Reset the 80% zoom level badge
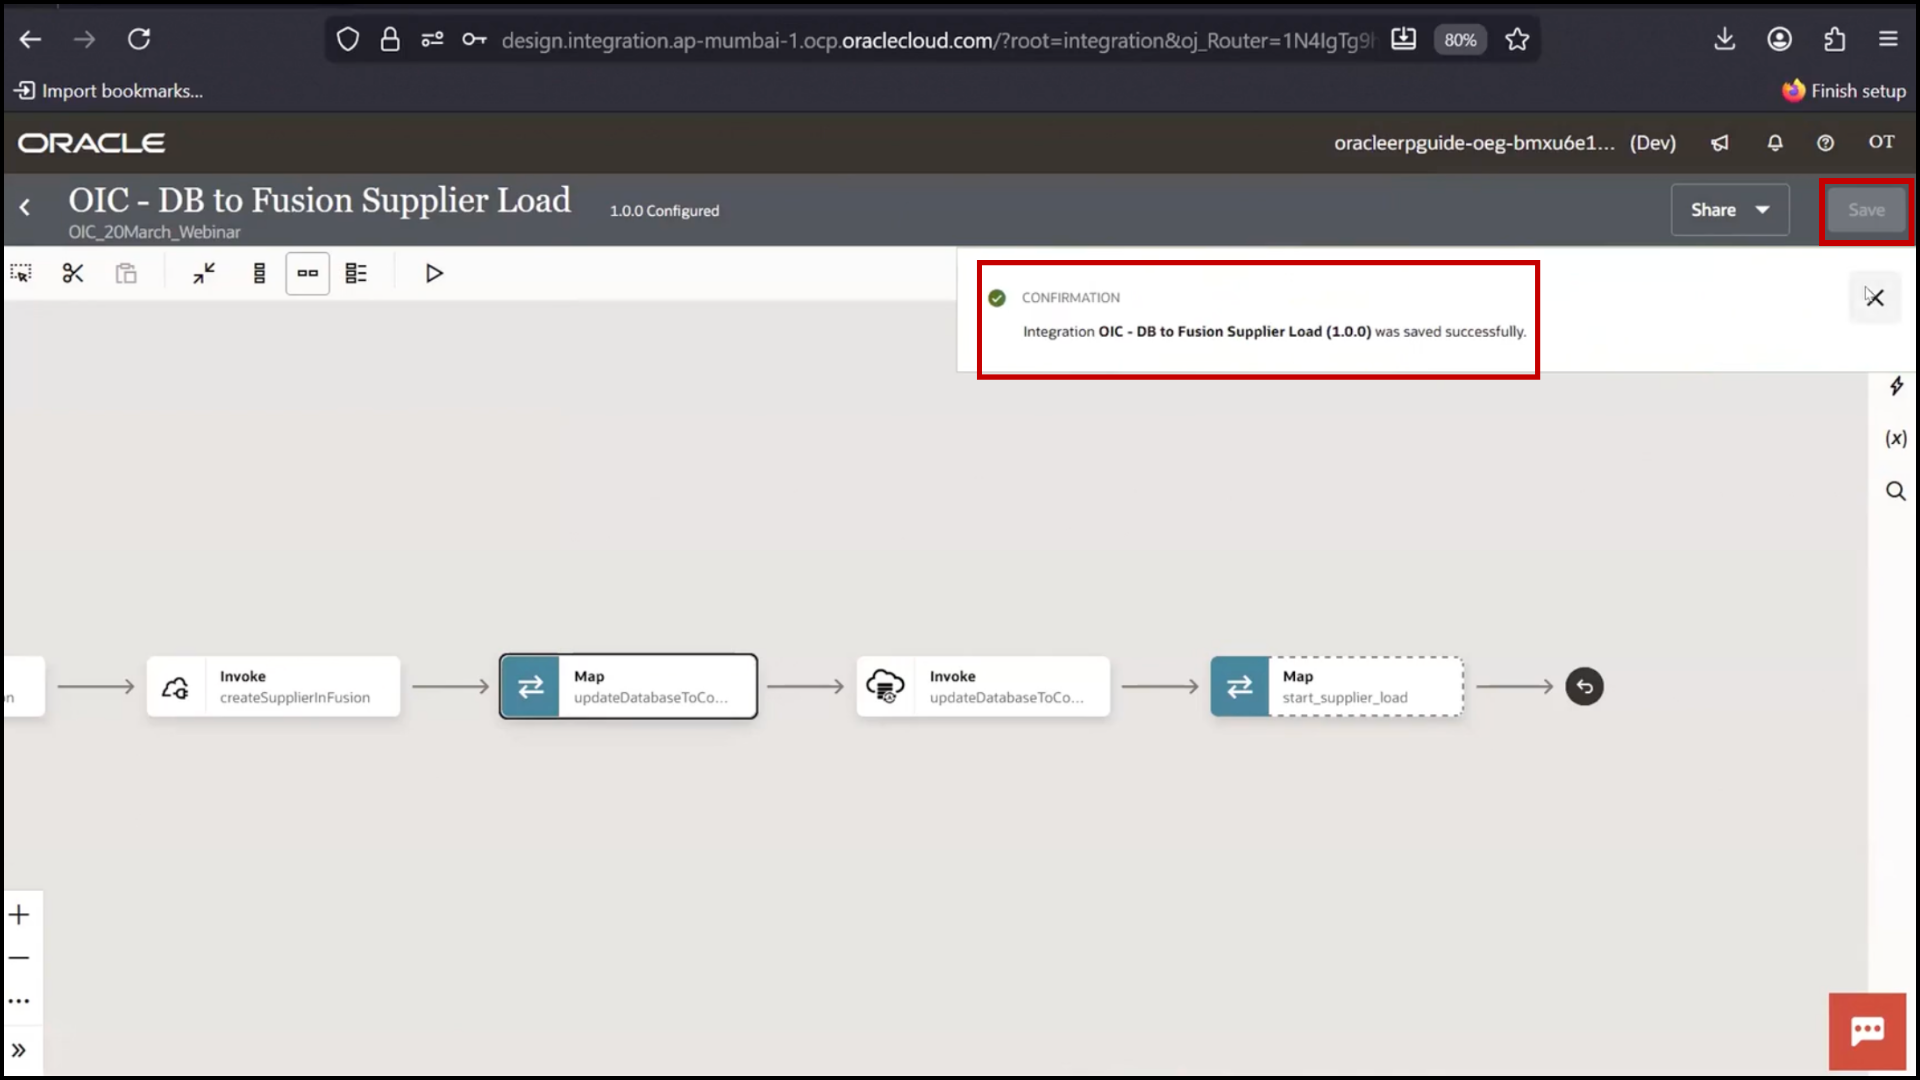This screenshot has width=1920, height=1080. [x=1460, y=39]
